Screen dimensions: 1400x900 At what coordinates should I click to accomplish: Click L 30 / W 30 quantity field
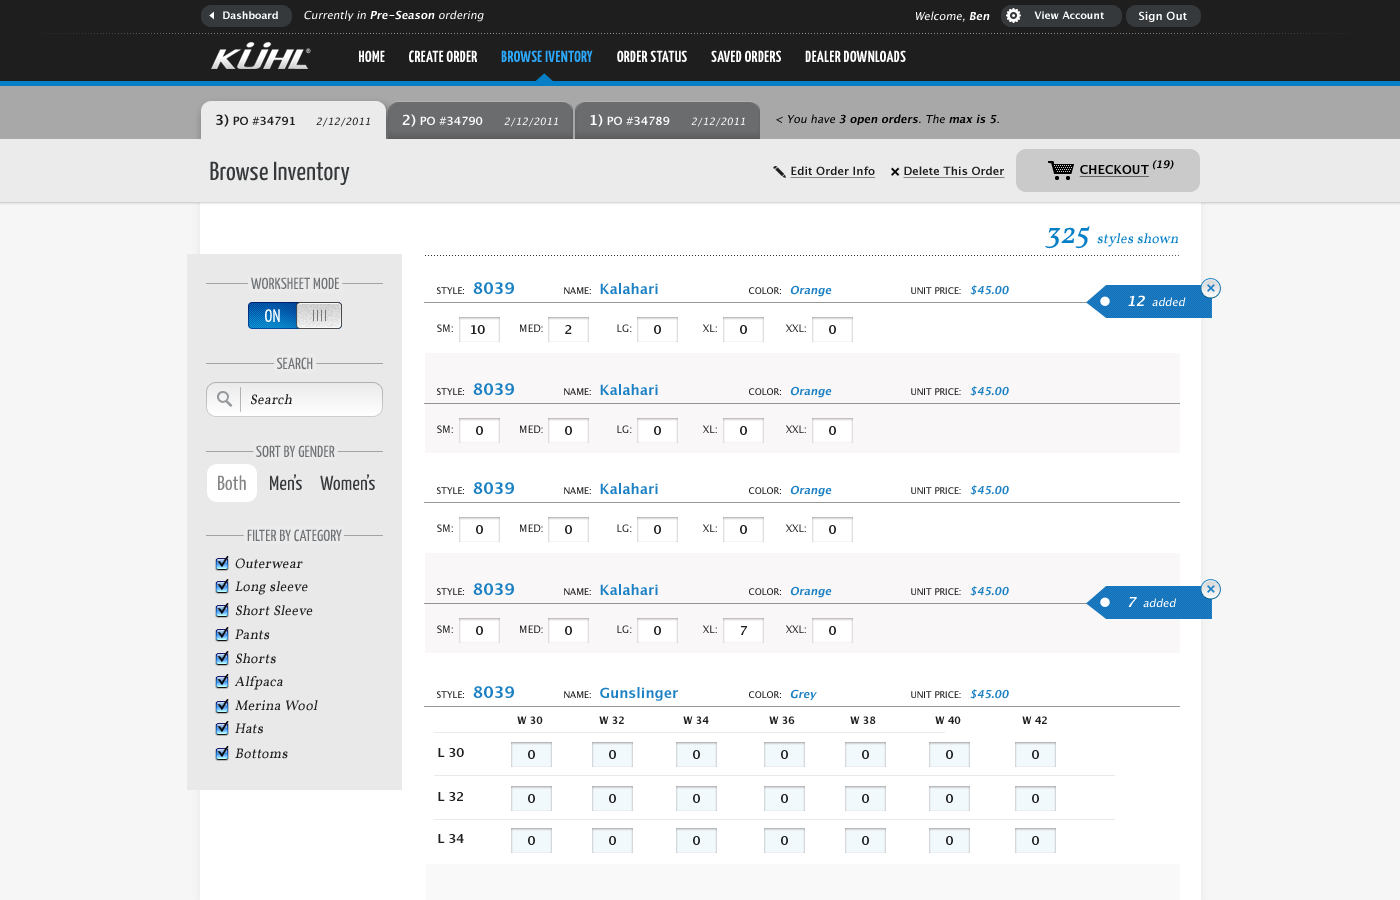531,755
